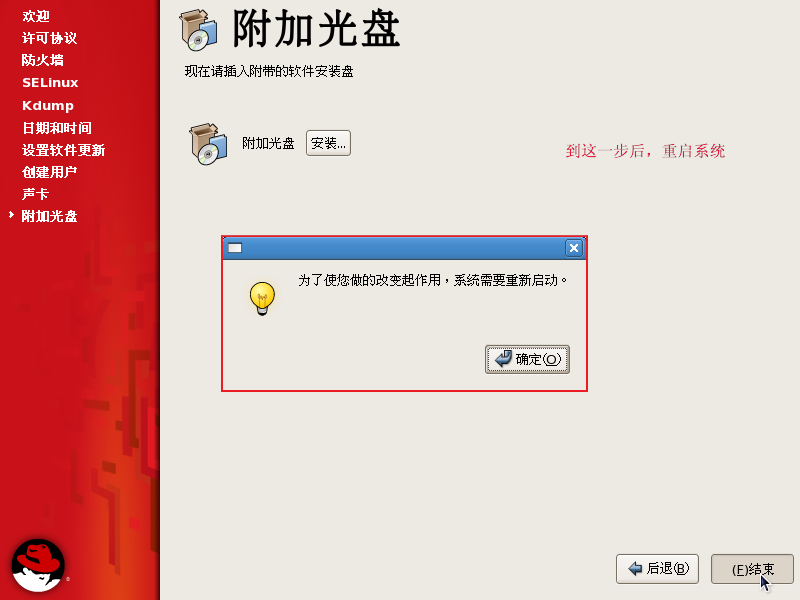Confirm the restart dialog with 确定(O)

[x=527, y=359]
